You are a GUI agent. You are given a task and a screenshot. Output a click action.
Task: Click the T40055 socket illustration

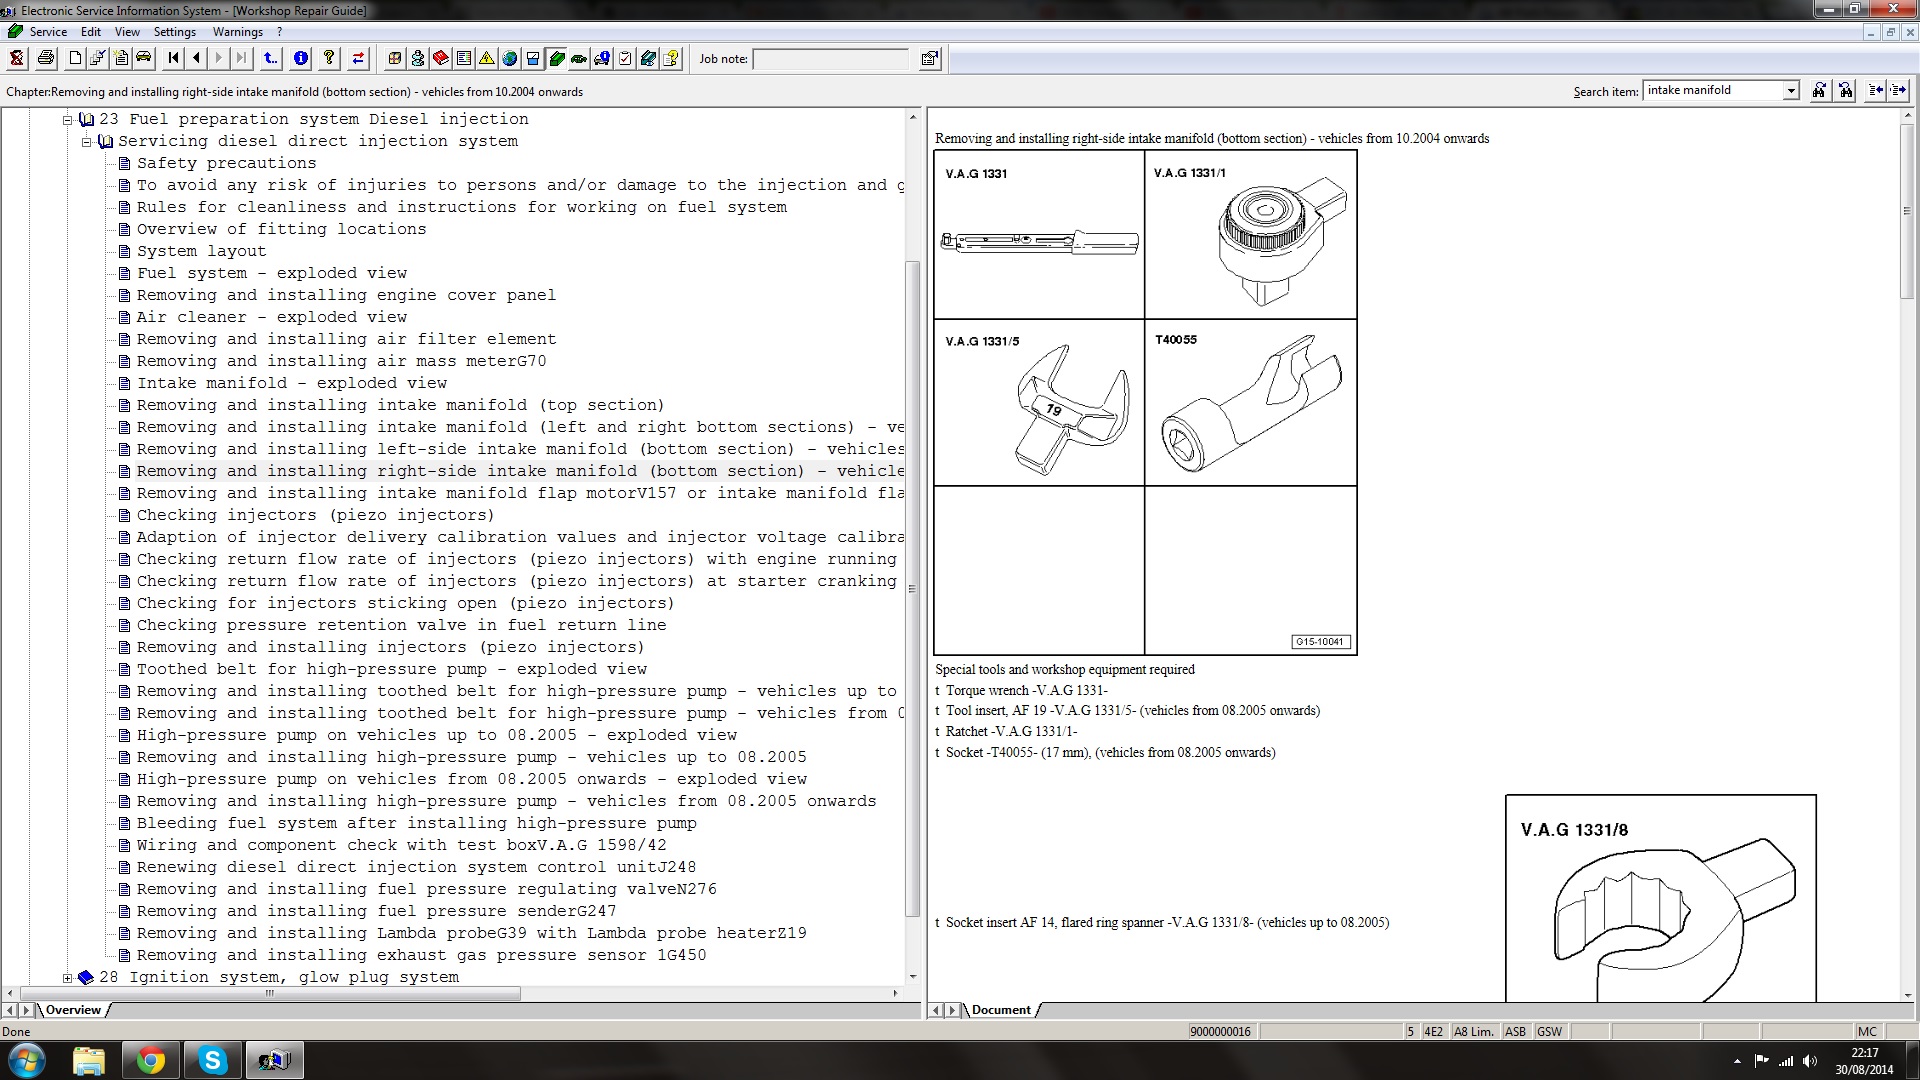click(1250, 405)
